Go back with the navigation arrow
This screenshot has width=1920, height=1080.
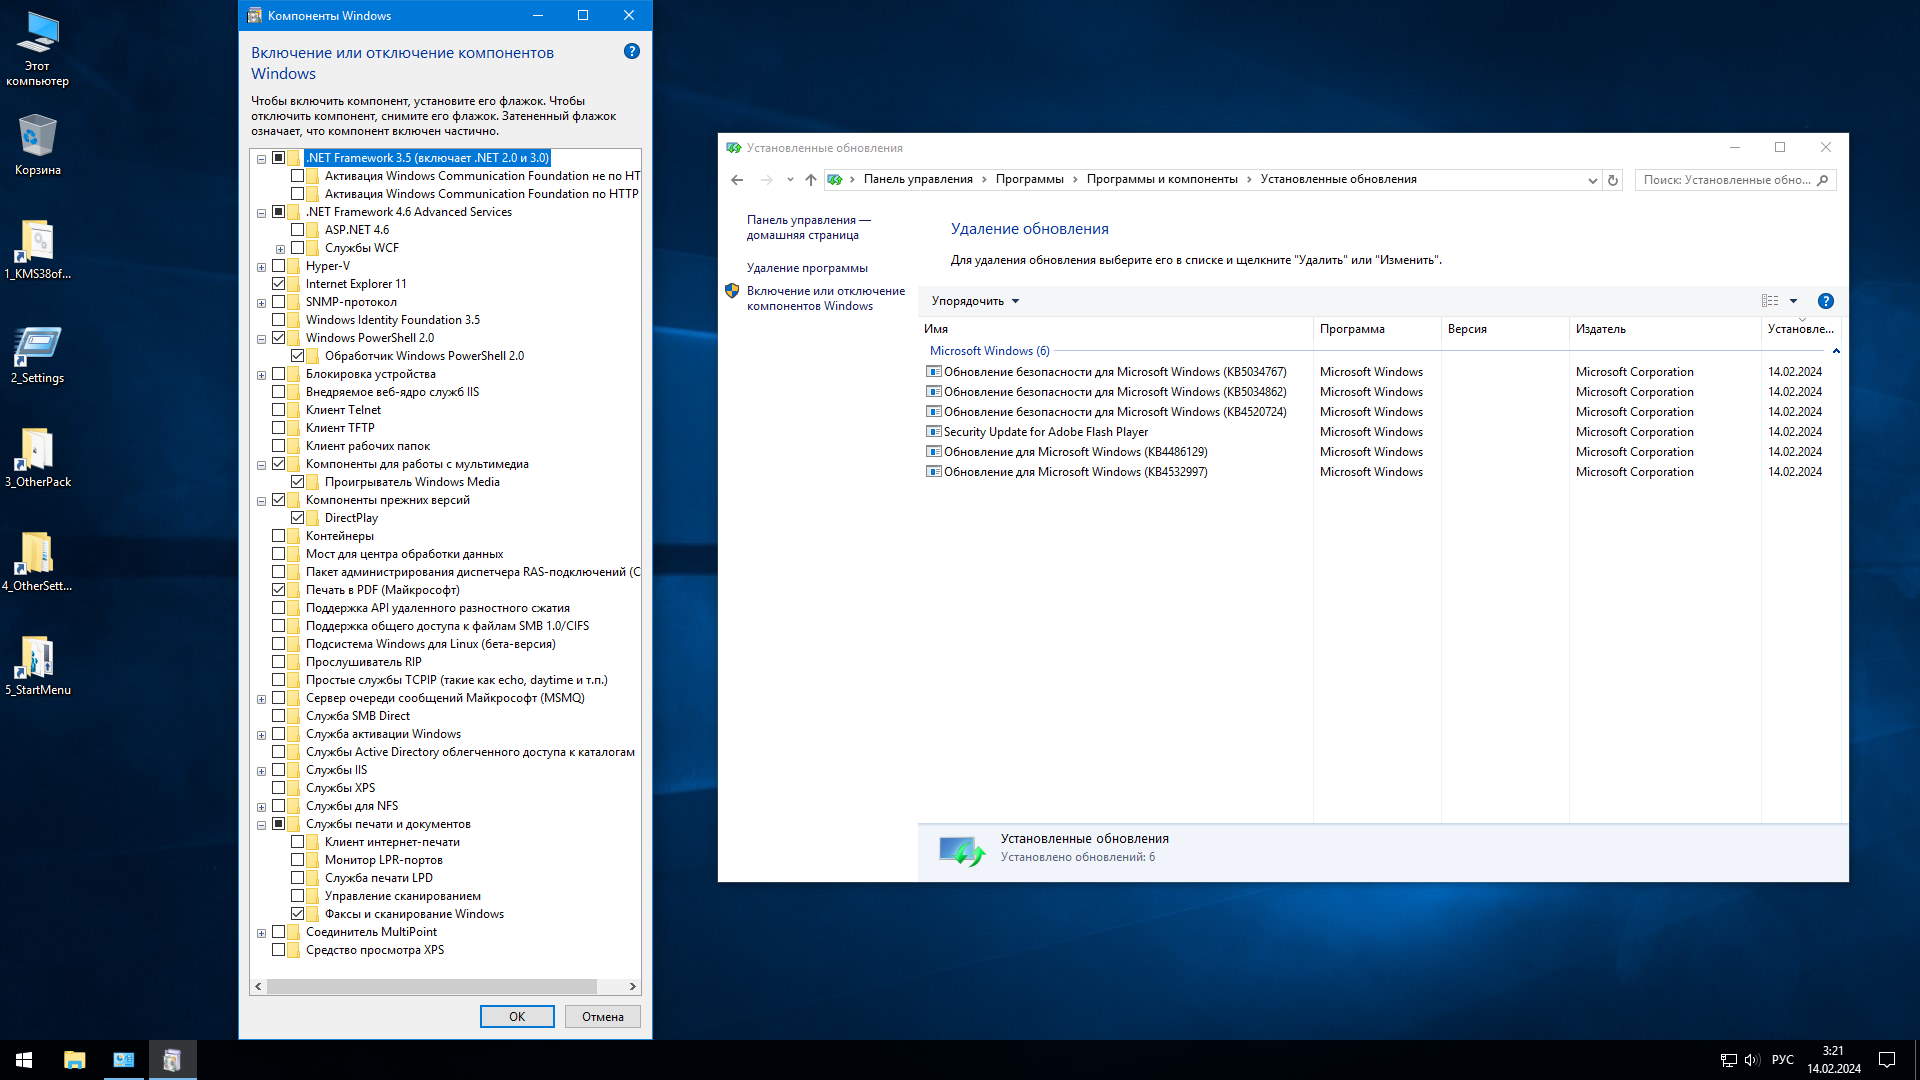coord(737,180)
